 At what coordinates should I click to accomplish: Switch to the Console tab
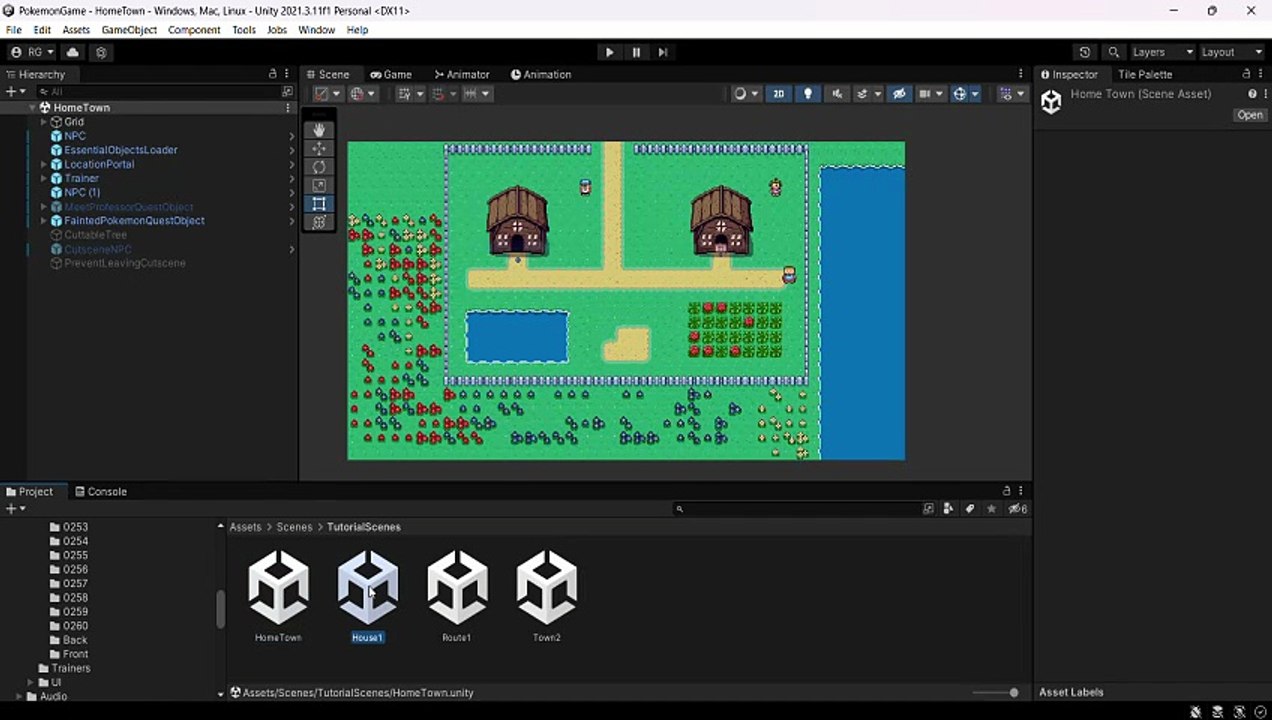coord(100,491)
